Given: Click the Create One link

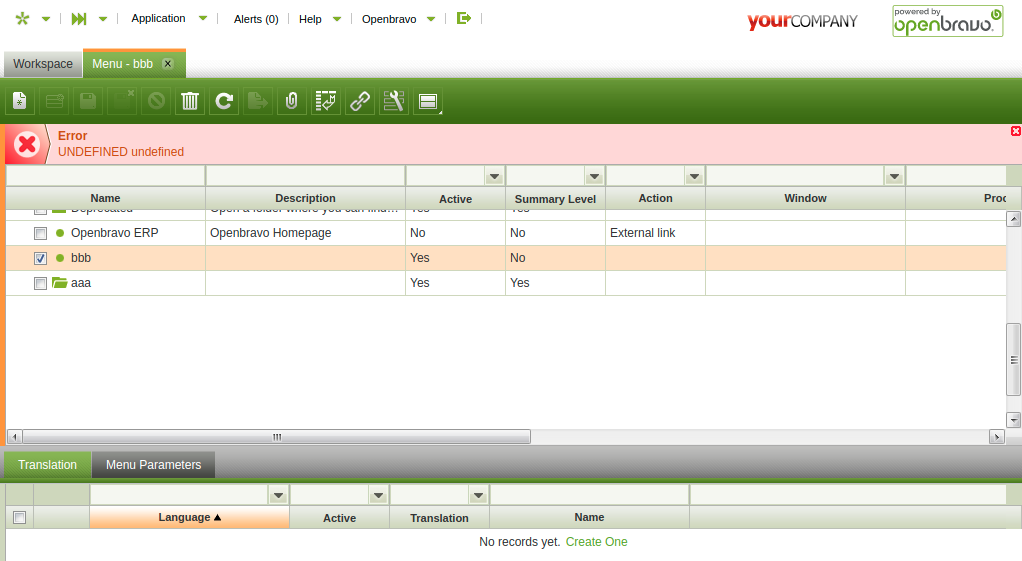Looking at the screenshot, I should click(x=596, y=541).
